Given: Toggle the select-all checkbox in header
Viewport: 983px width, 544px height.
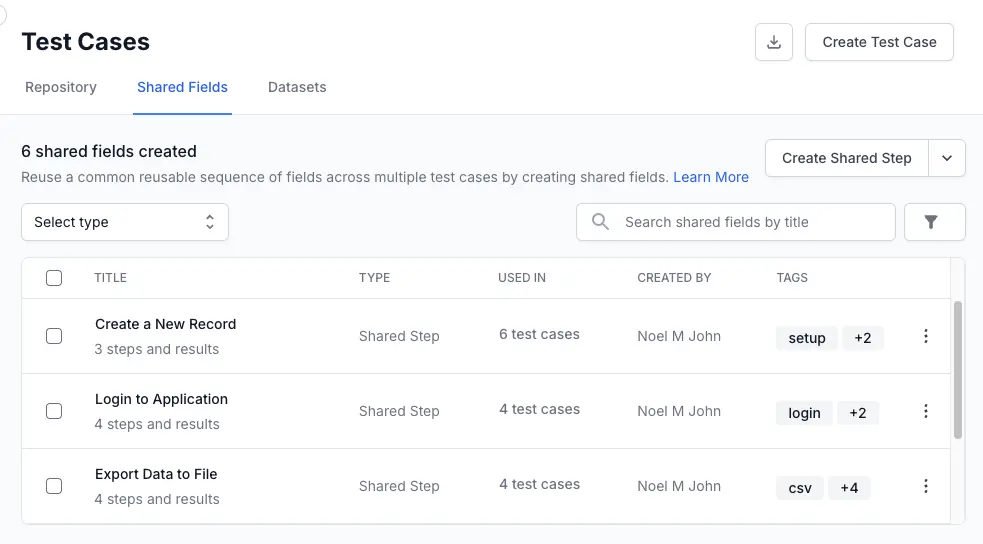Looking at the screenshot, I should (54, 278).
